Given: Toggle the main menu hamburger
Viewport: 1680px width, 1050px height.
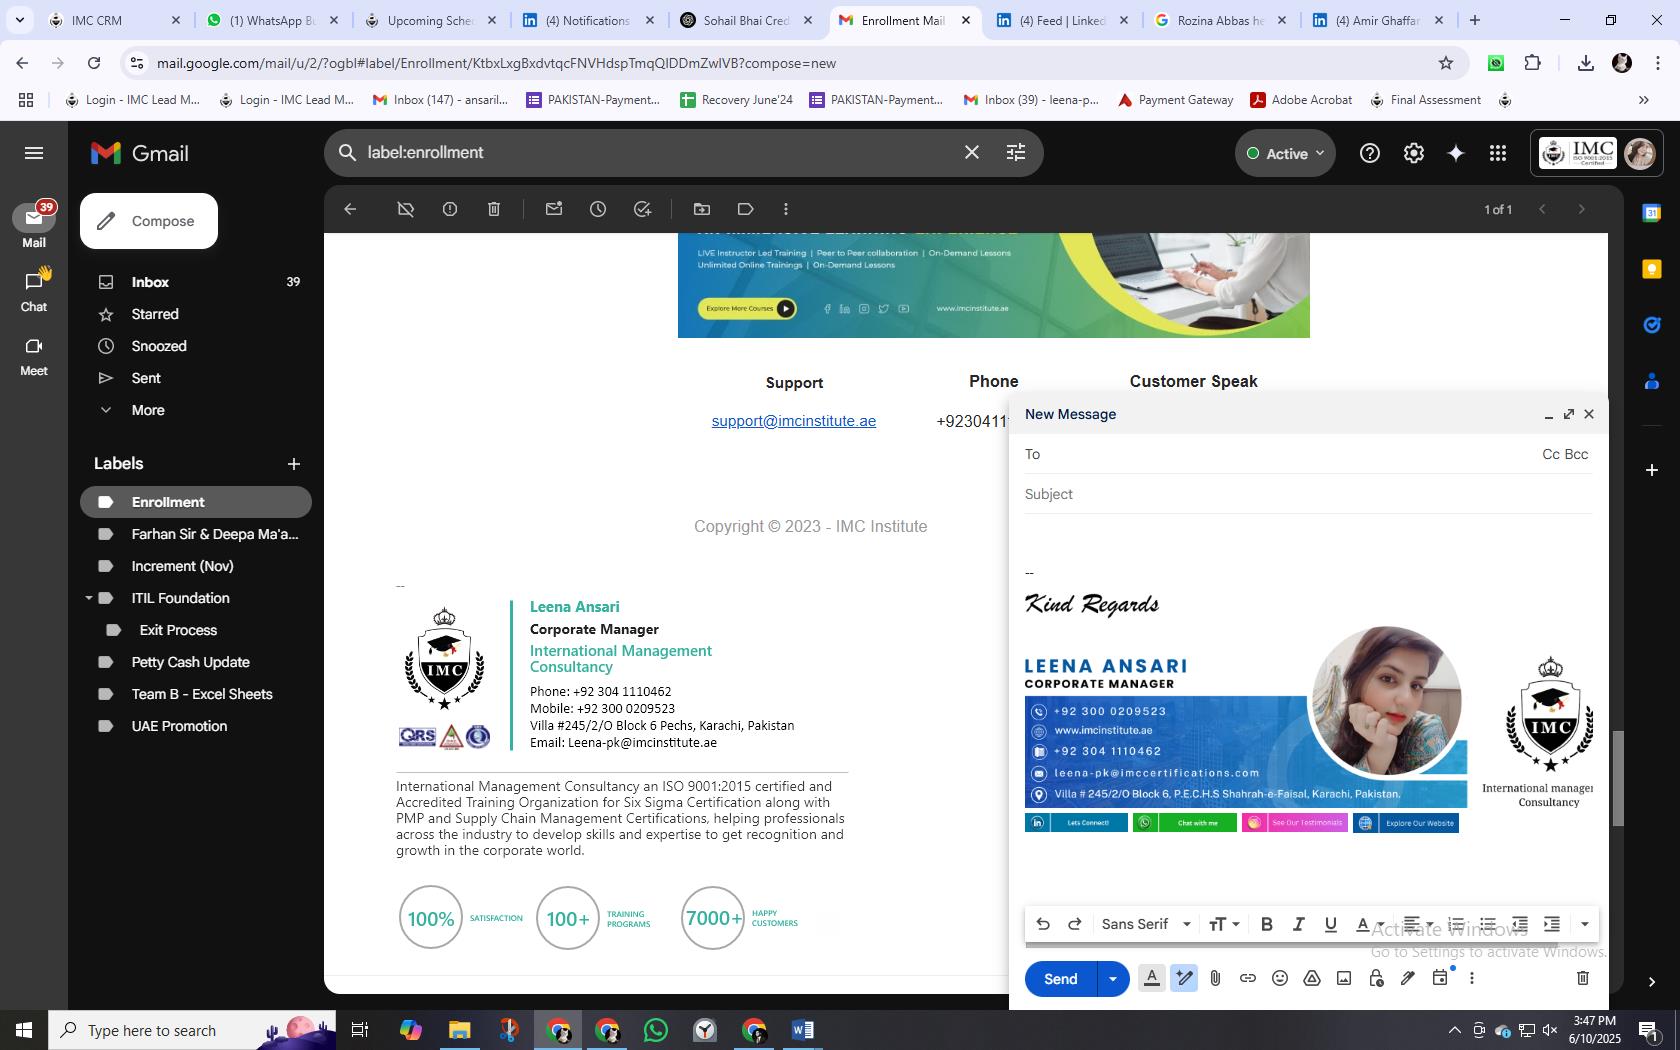Looking at the screenshot, I should tap(34, 153).
